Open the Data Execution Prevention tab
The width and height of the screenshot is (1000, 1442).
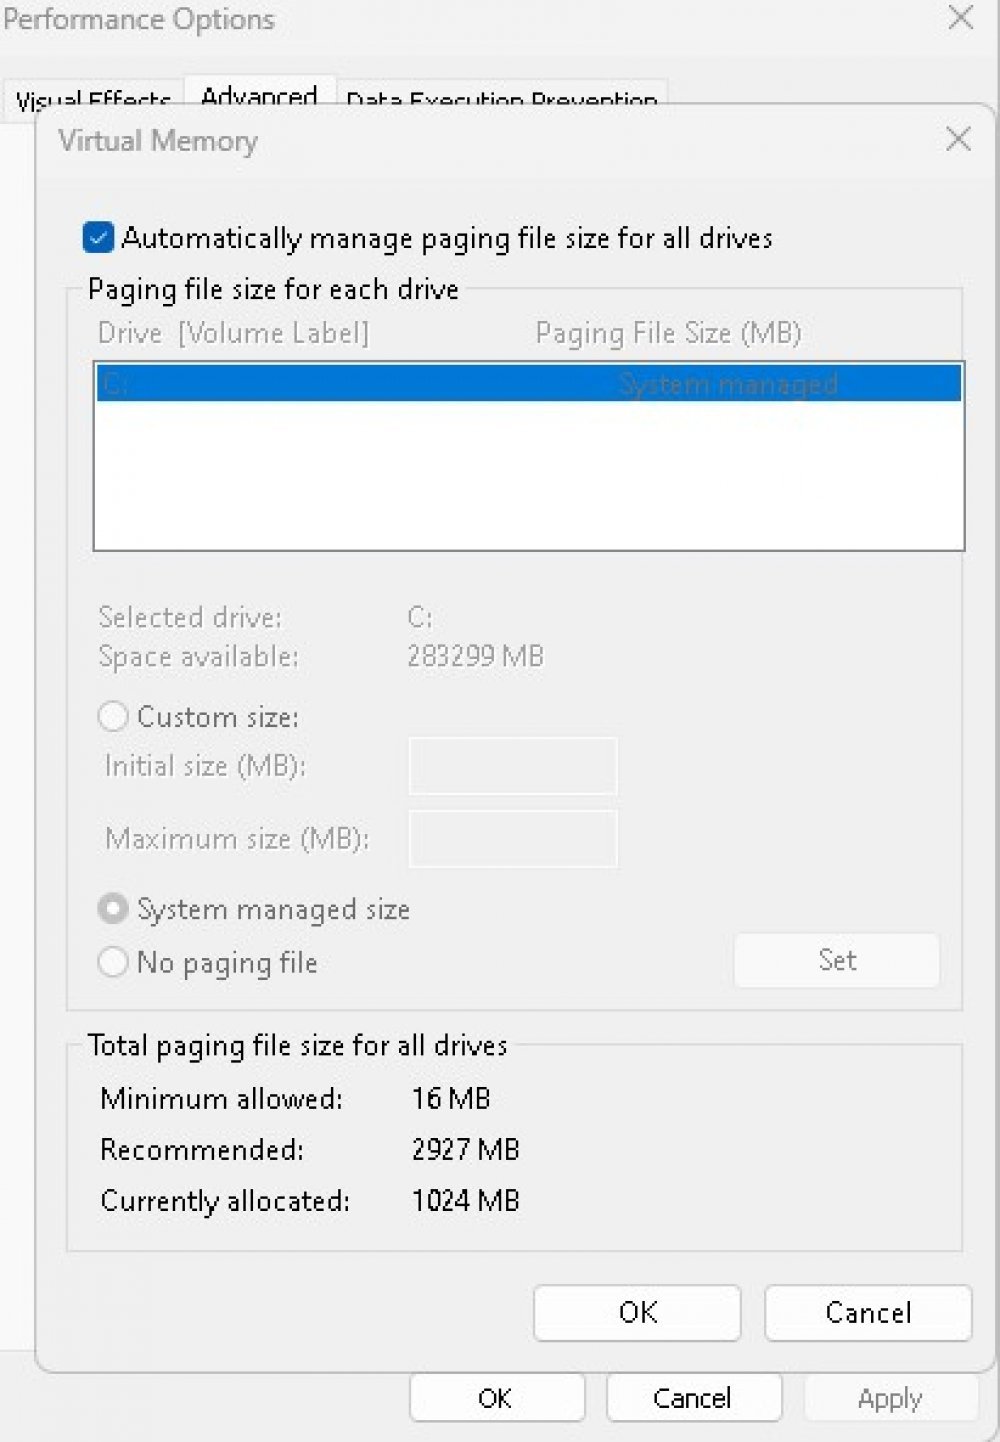click(x=501, y=101)
